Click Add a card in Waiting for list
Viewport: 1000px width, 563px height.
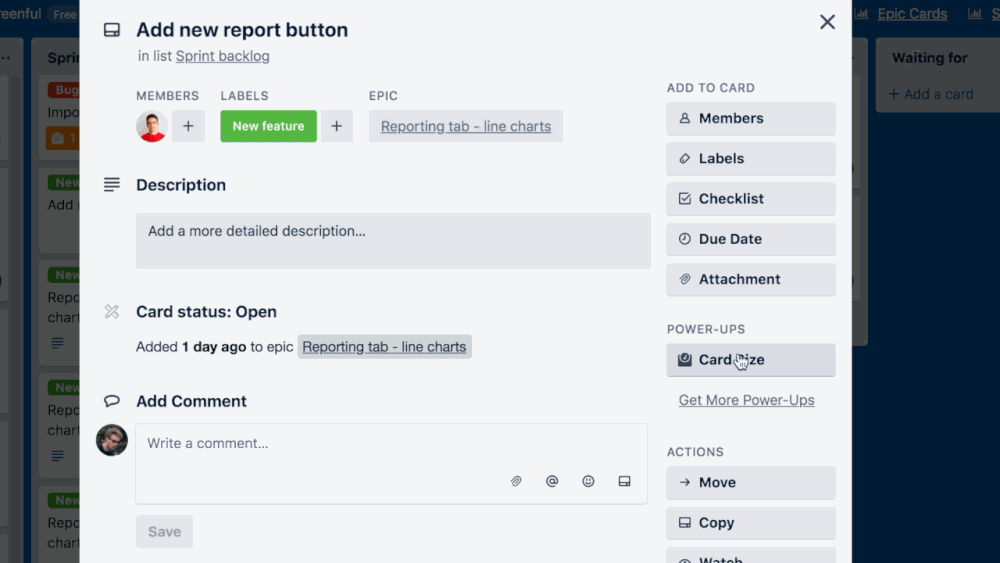[x=931, y=94]
